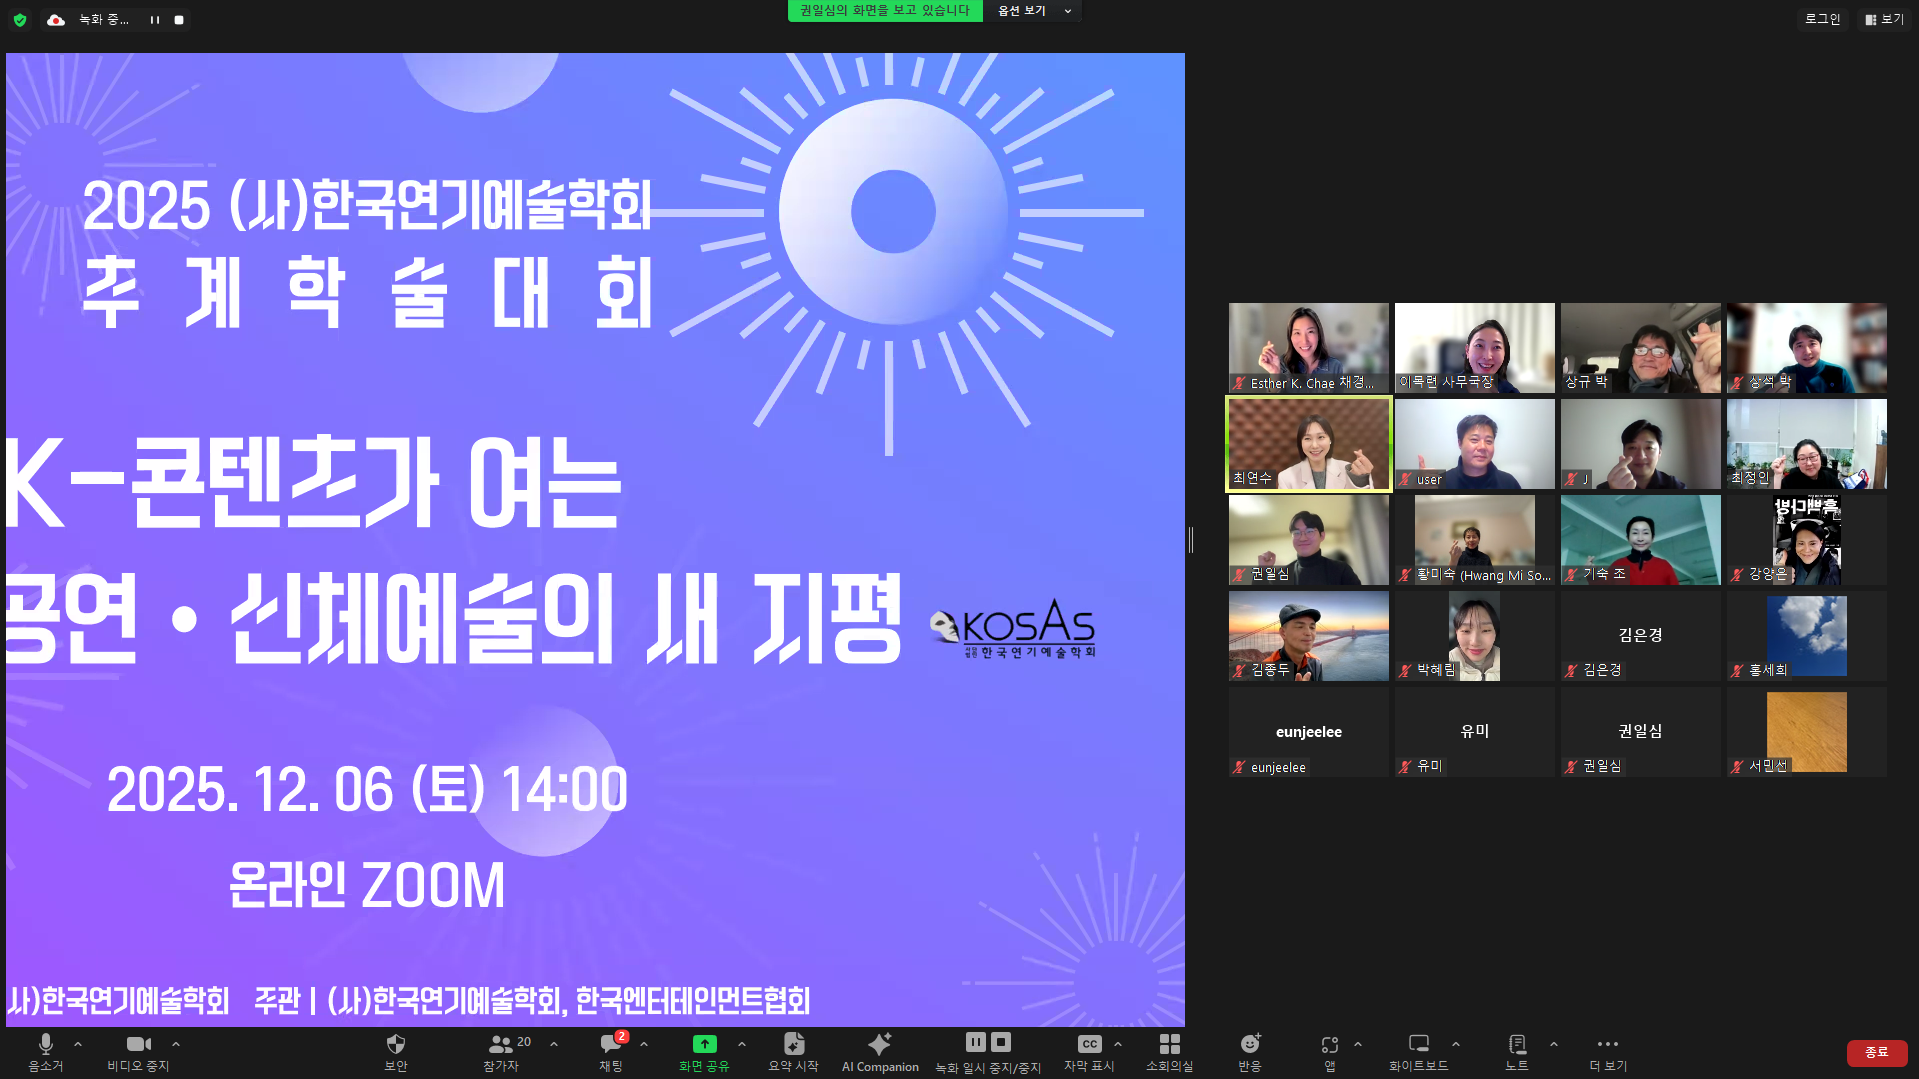
Task: Click the green 화면 공유 share icon
Action: tap(704, 1044)
